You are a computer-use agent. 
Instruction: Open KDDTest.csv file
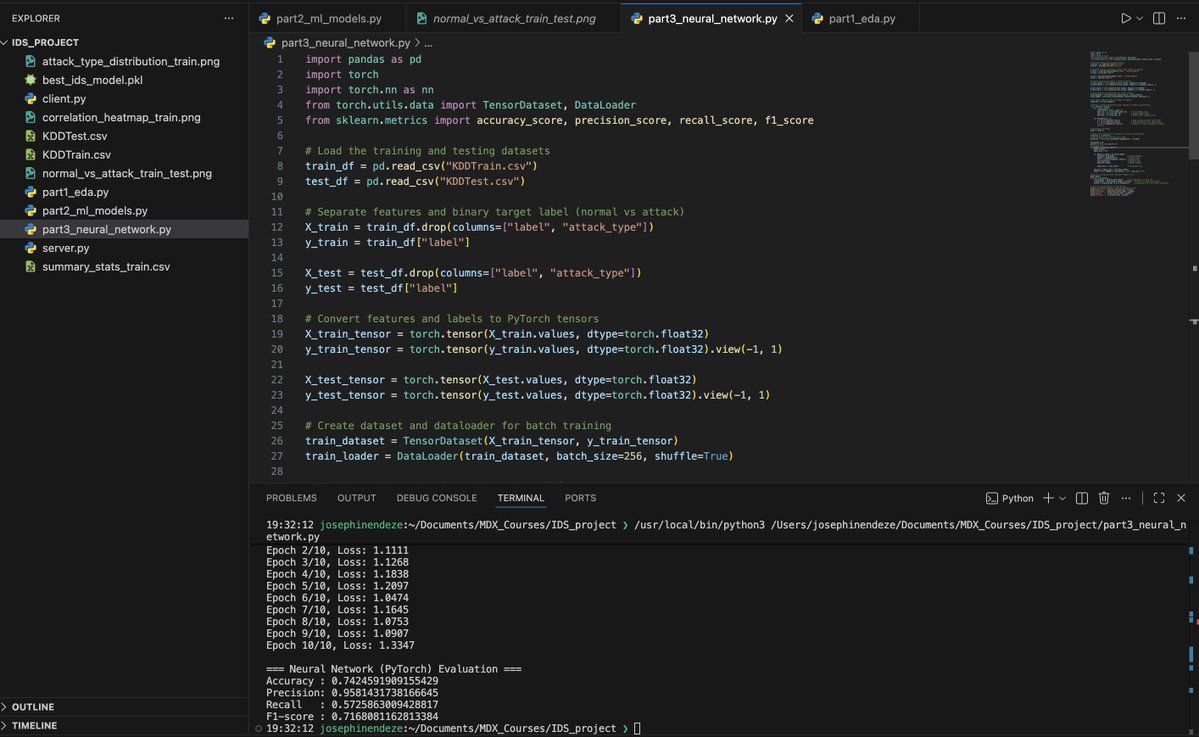pos(74,136)
